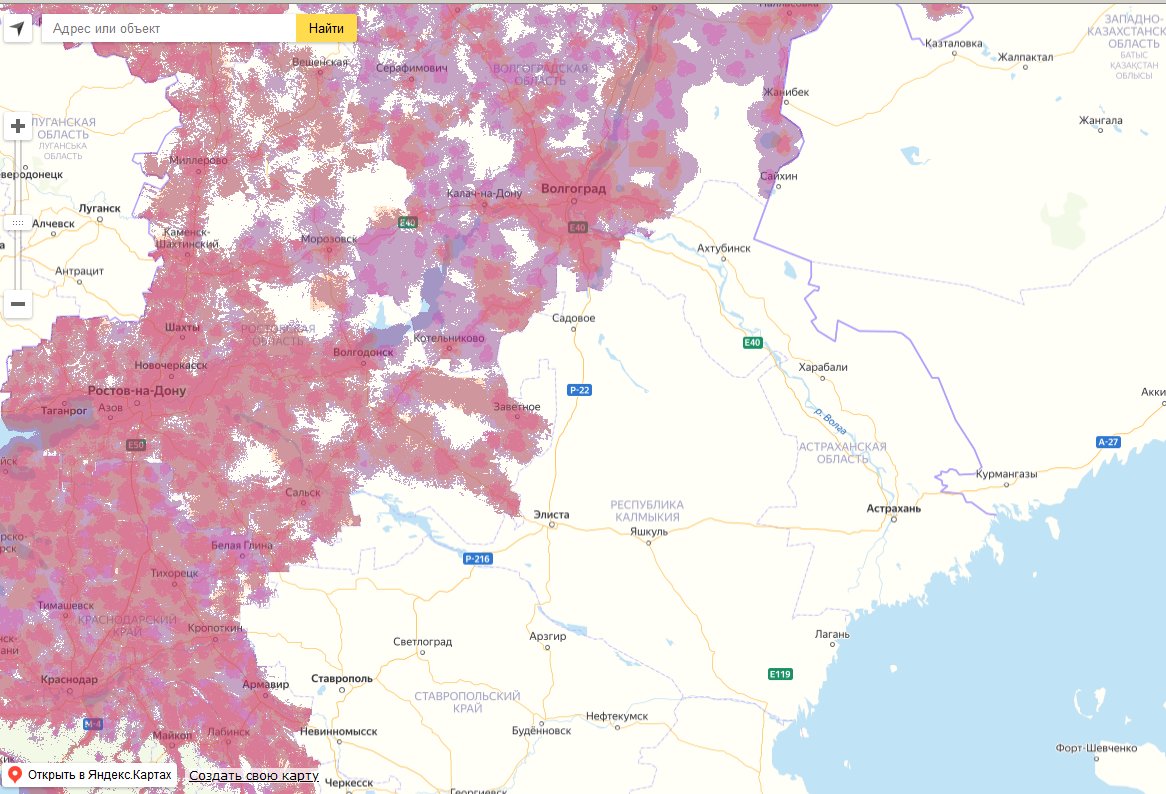The width and height of the screenshot is (1166, 794).
Task: Click the Курмангазы label
Action: 1006,474
